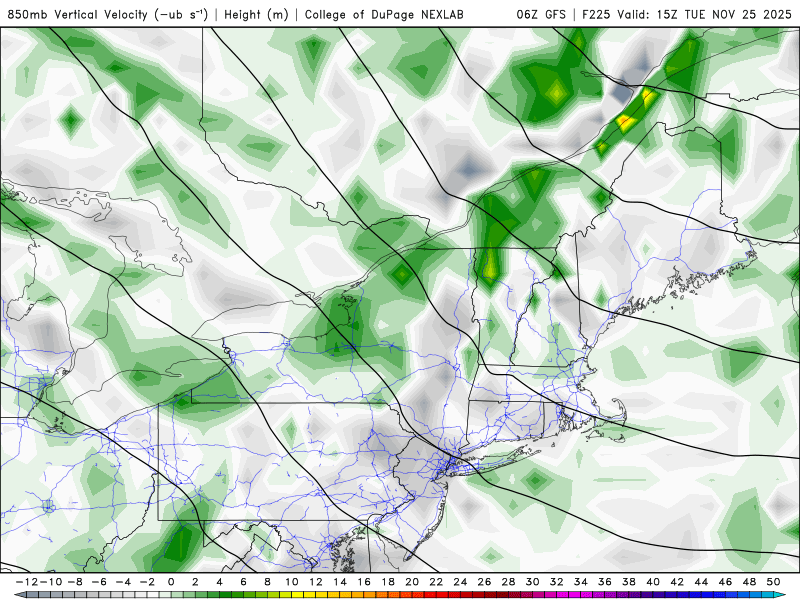The image size is (800, 600).
Task: Click the 4 label on color scale
Action: (x=219, y=582)
